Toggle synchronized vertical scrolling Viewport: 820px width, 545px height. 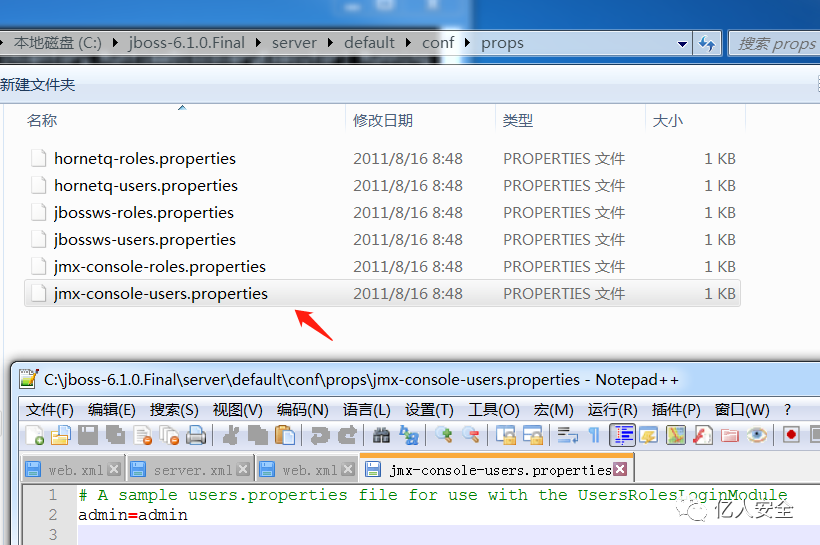[x=506, y=435]
